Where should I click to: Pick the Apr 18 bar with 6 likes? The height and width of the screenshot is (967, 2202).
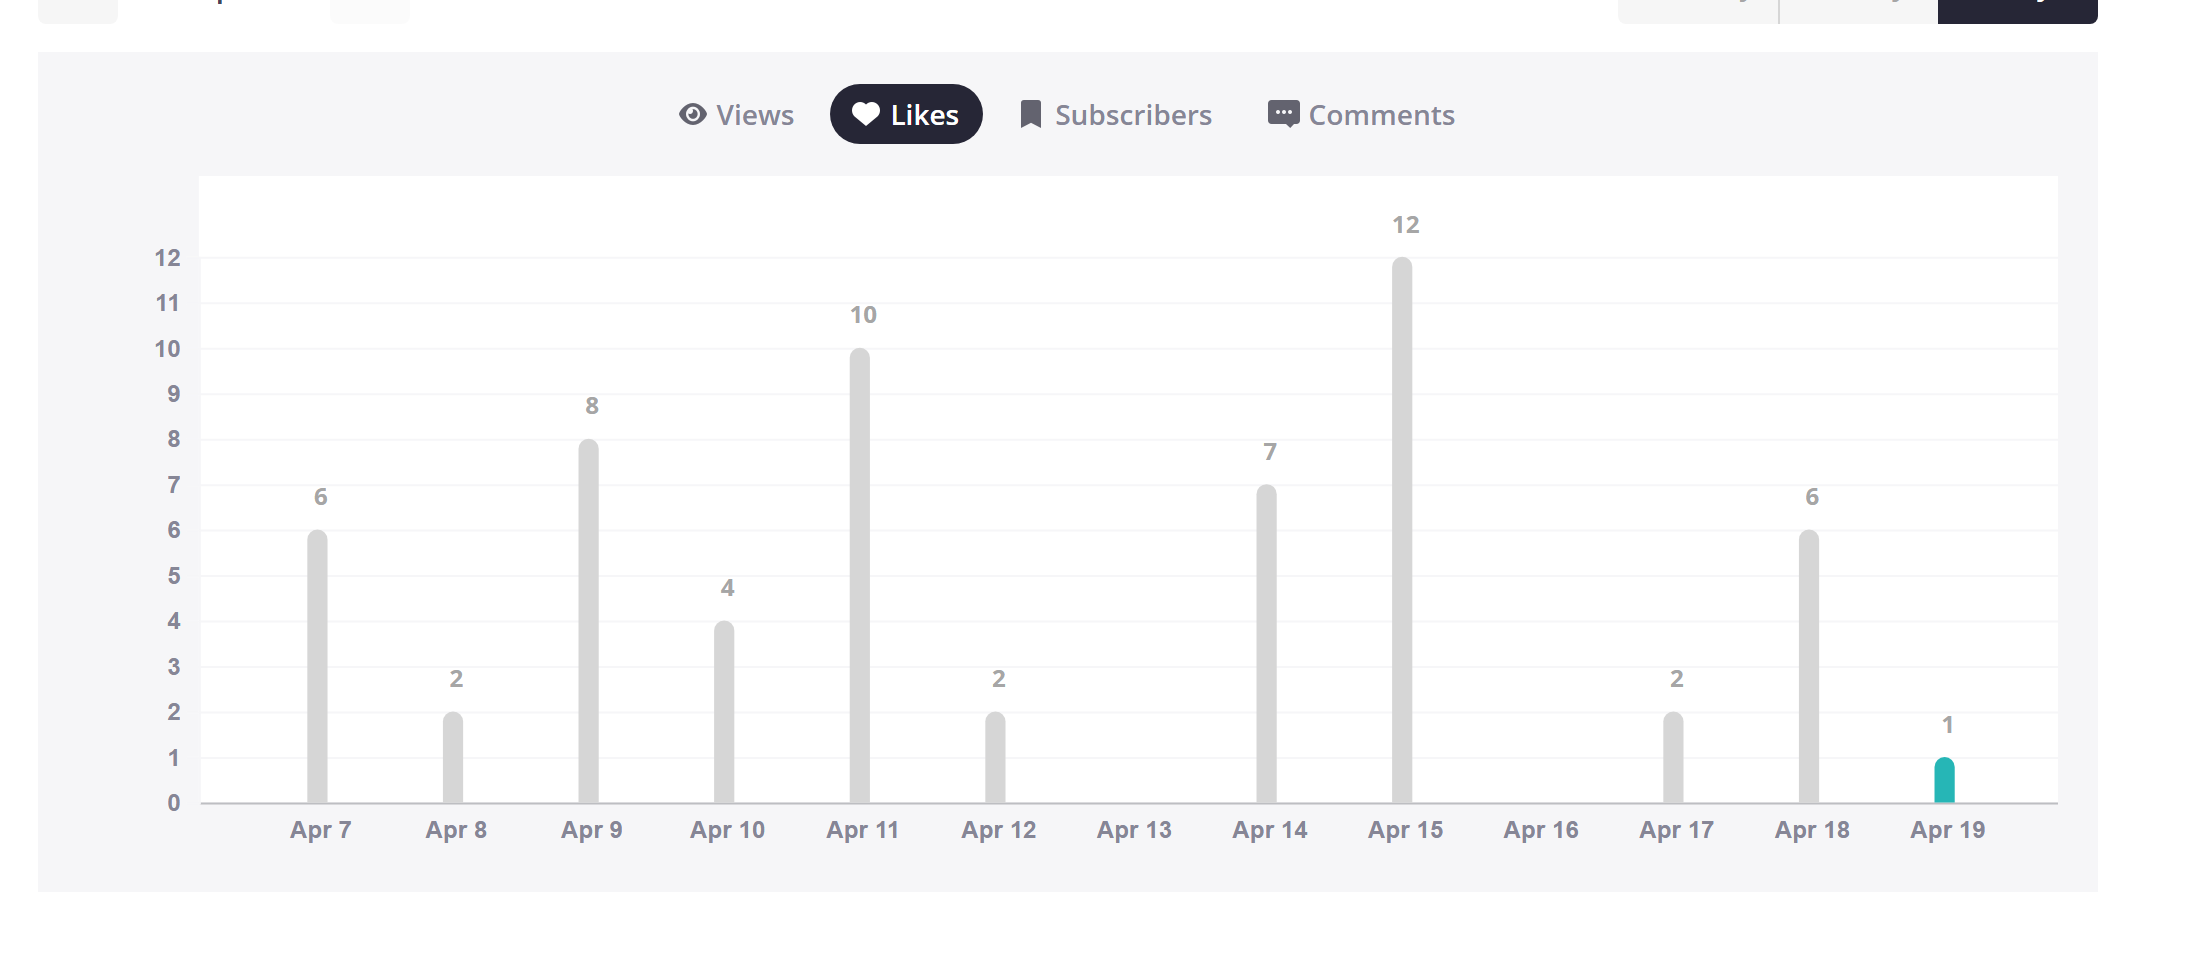(x=1808, y=666)
